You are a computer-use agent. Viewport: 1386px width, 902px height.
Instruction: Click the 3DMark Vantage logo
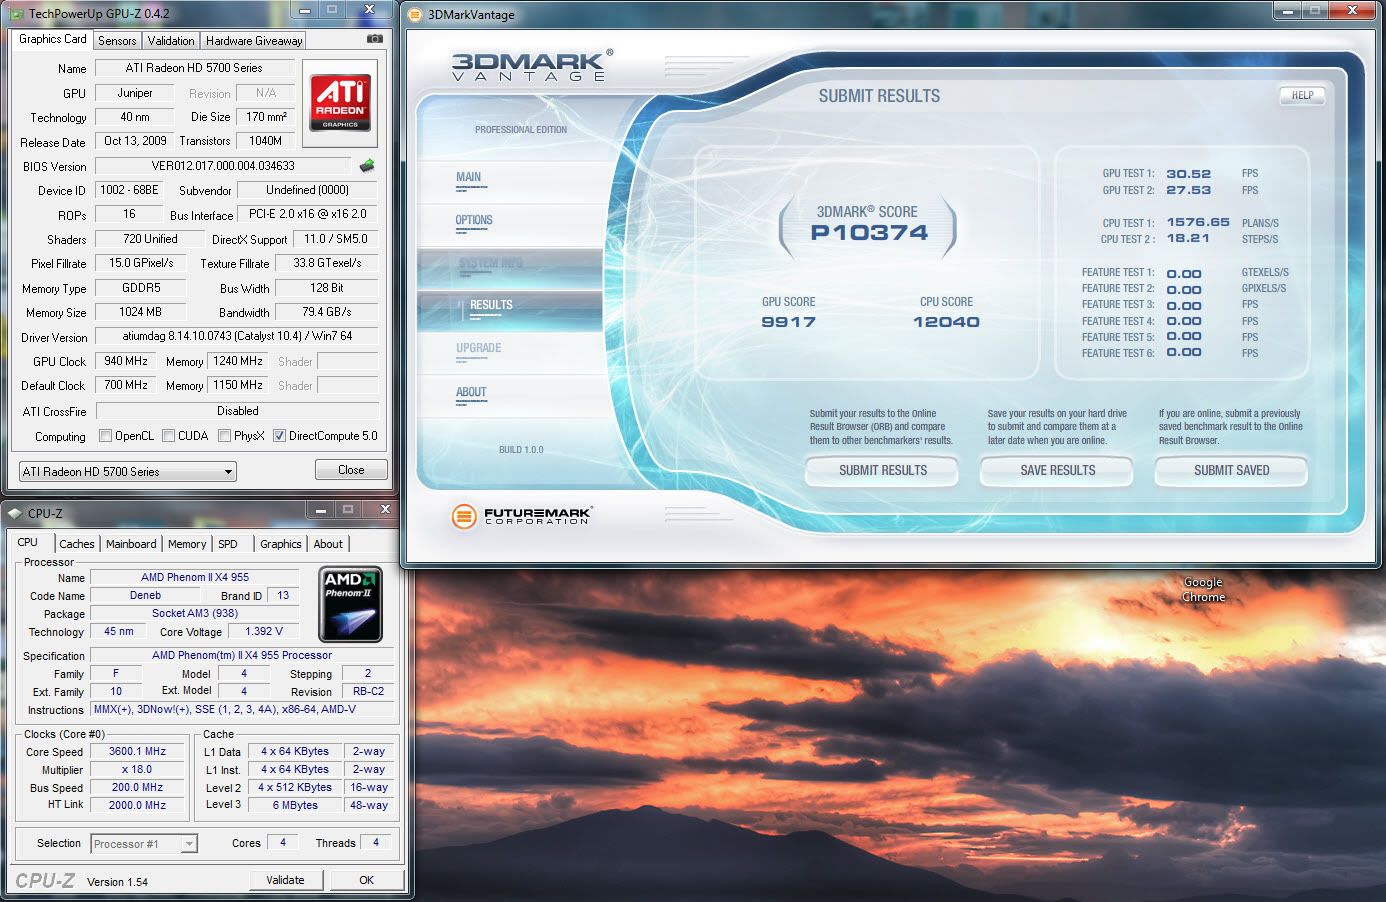pyautogui.click(x=532, y=66)
